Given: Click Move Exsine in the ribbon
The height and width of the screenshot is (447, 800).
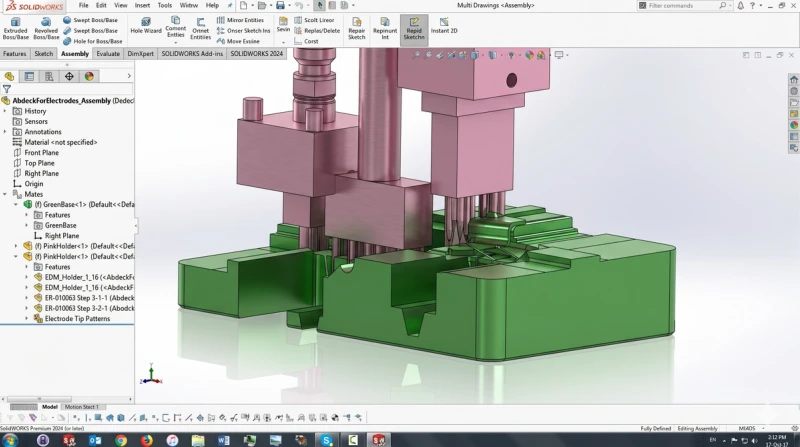Looking at the screenshot, I should coord(238,41).
